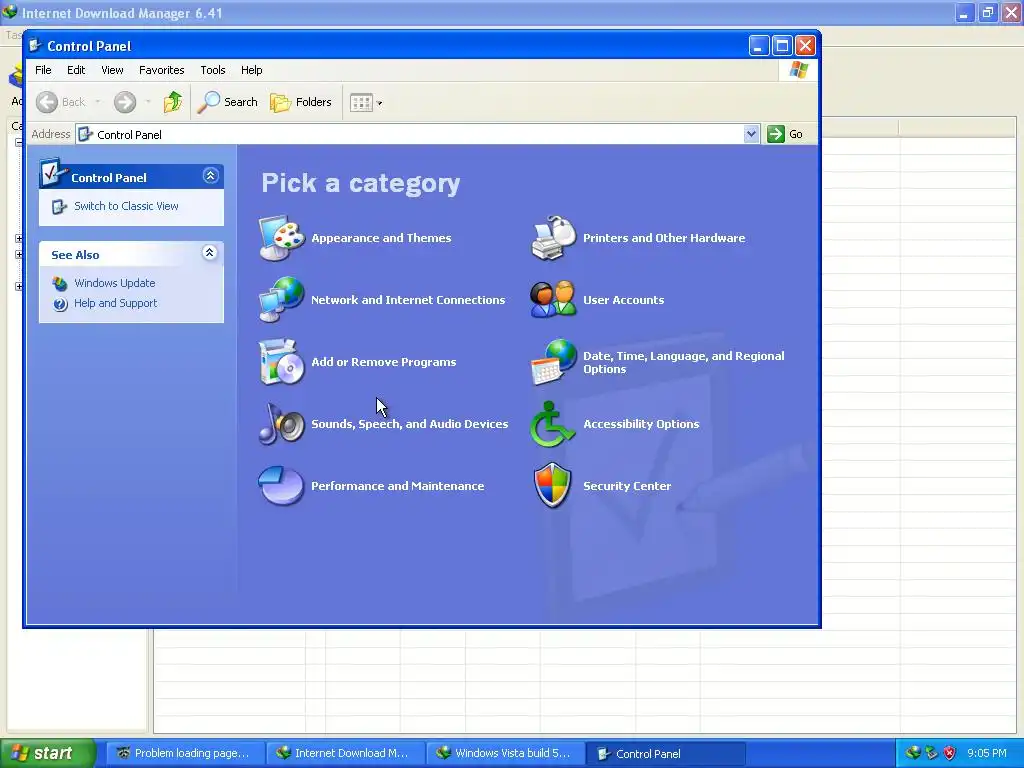Viewport: 1024px width, 768px height.
Task: Click the Switch to Classic View icon
Action: (x=59, y=206)
